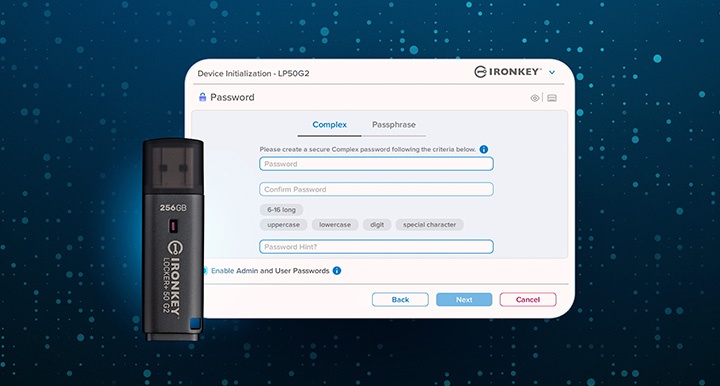Expand the IronKey dropdown chevron
720x386 pixels.
(x=552, y=73)
